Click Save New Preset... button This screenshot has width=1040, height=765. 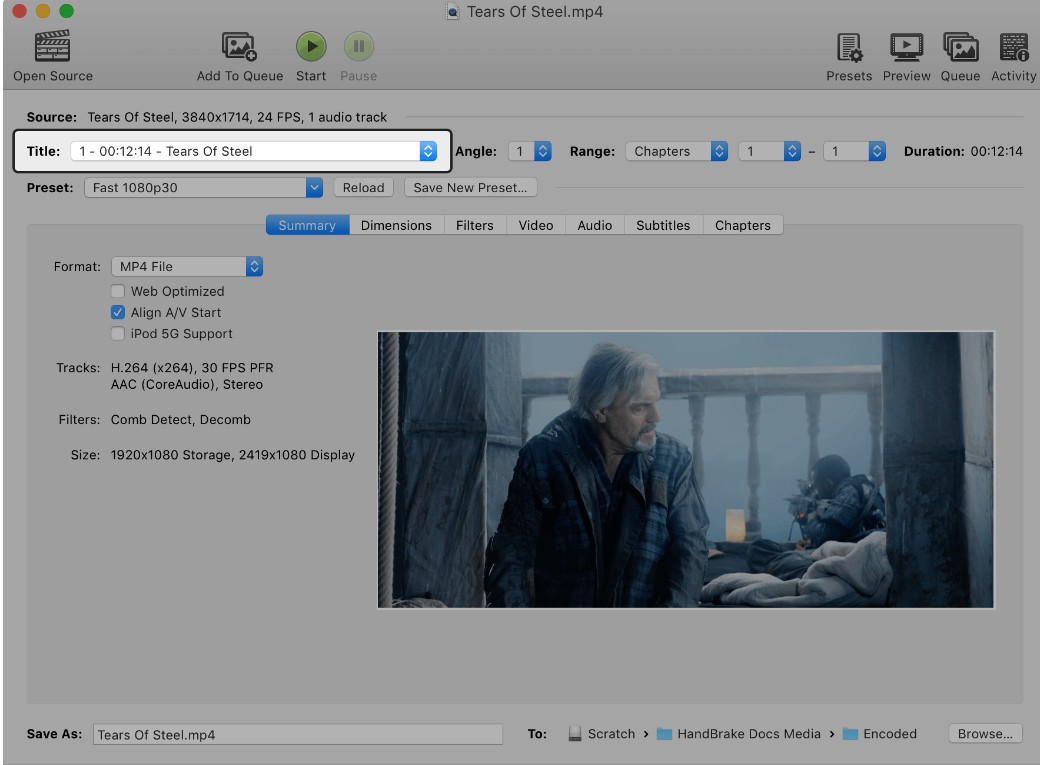(470, 188)
